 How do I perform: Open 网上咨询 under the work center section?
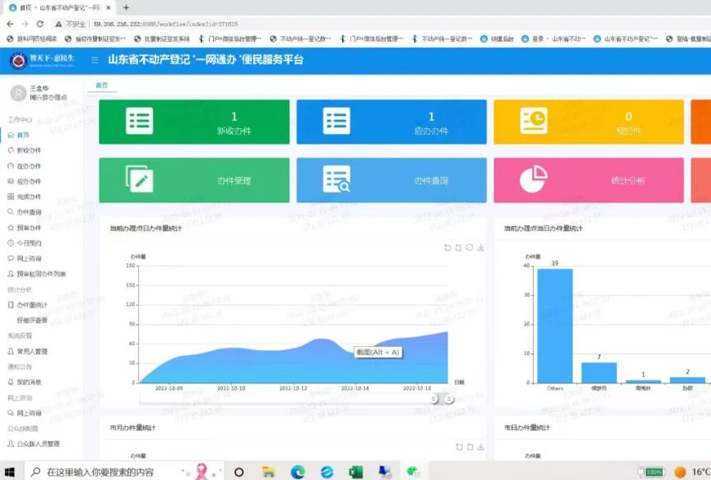click(x=29, y=258)
